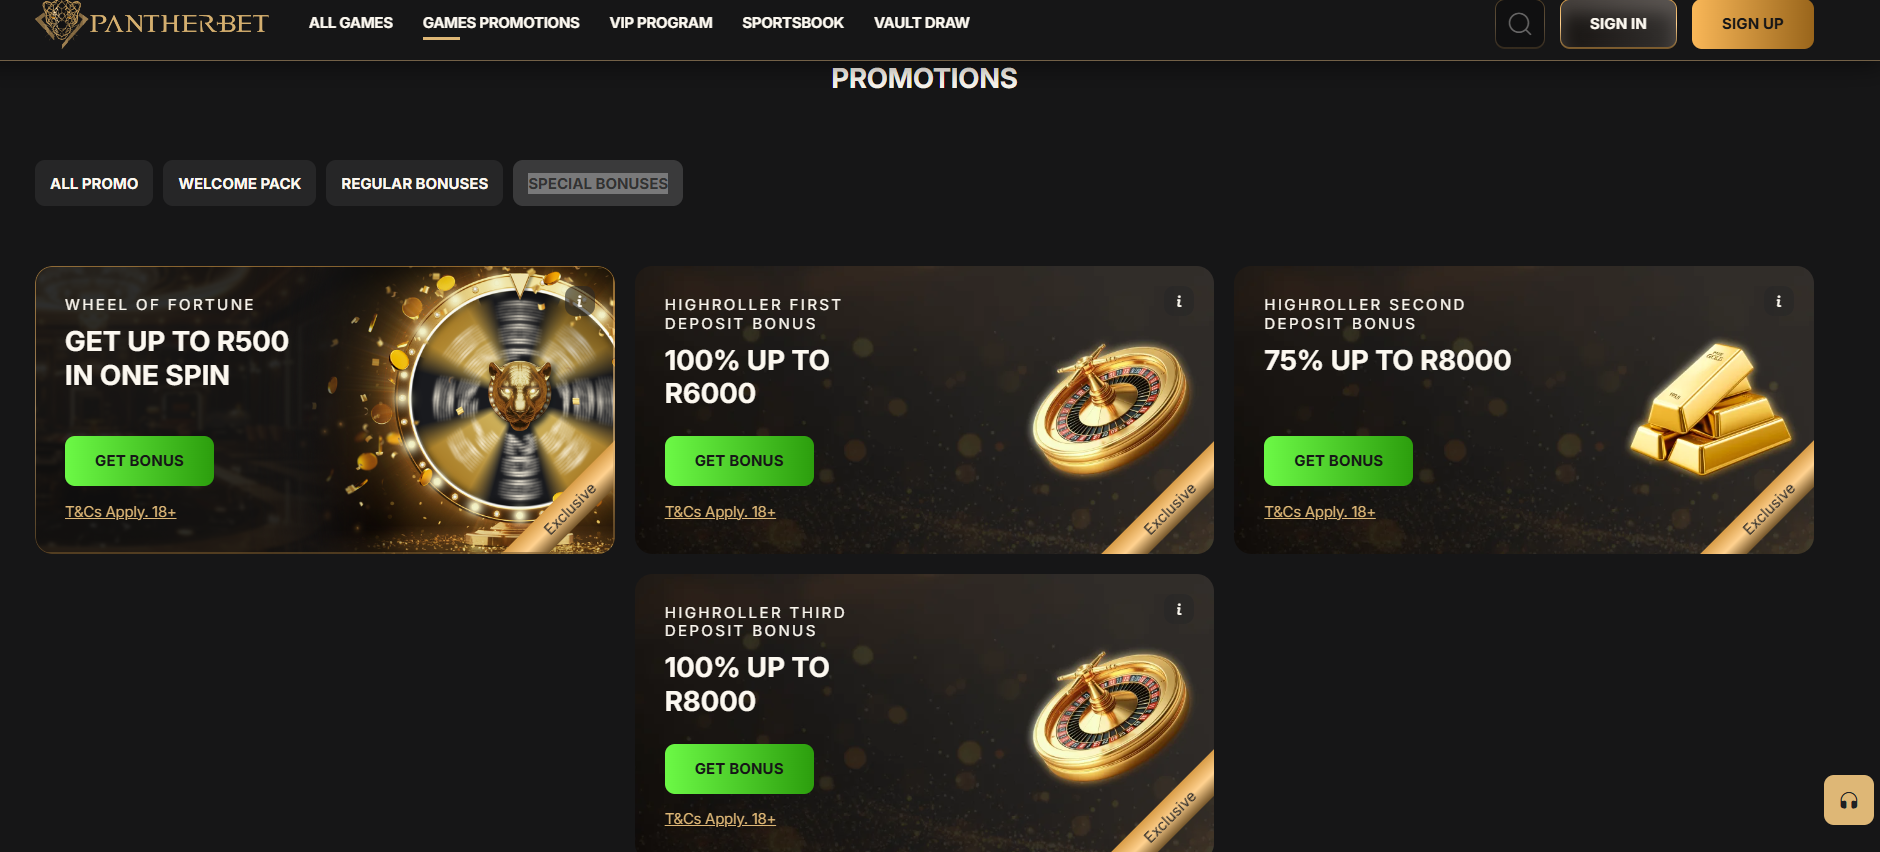
Task: Open the VAULT DRAW menu item
Action: [921, 22]
